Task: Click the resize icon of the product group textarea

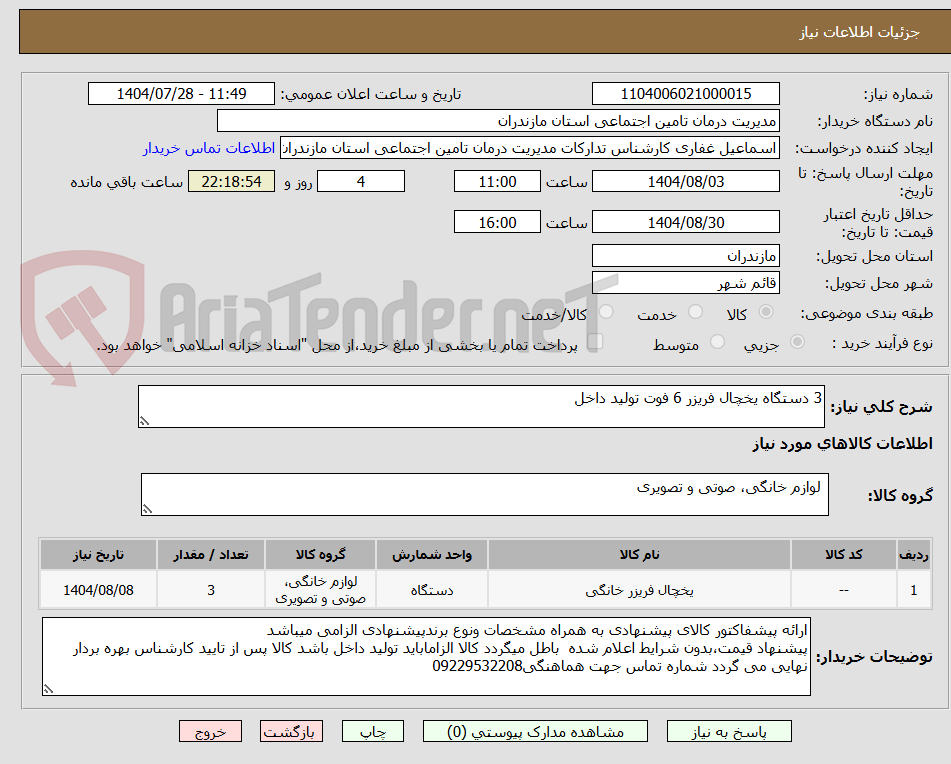Action: coord(146,511)
